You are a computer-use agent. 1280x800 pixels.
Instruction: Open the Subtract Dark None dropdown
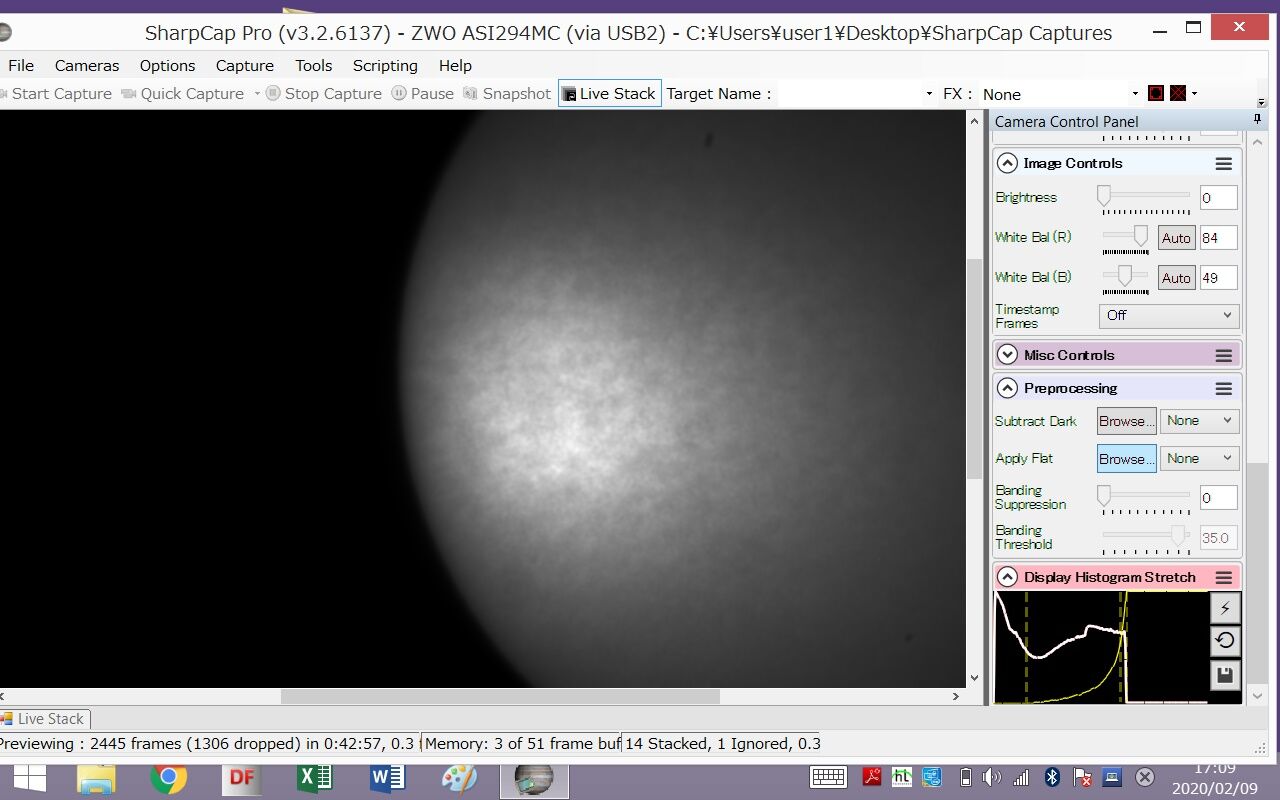click(1199, 421)
